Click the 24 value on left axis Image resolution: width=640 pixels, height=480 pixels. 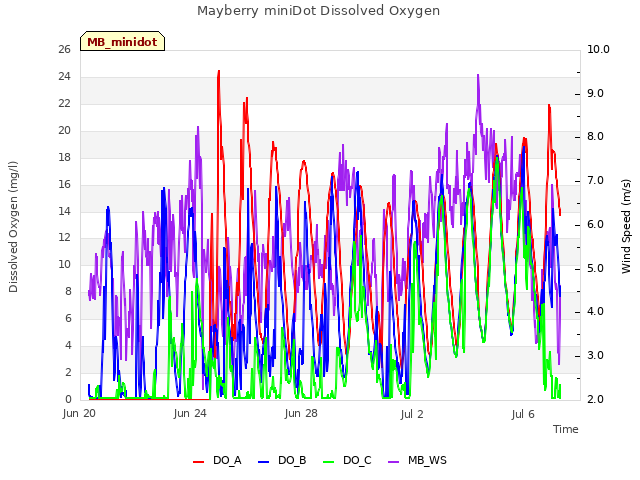coord(64,76)
